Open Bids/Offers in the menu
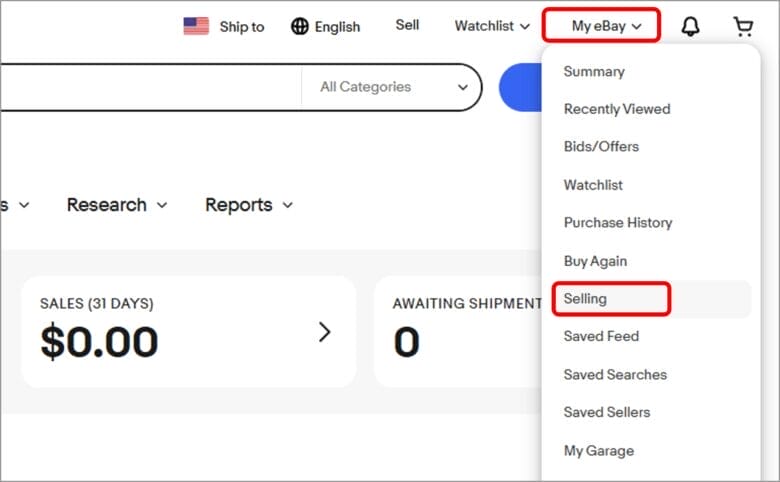This screenshot has height=482, width=780. [601, 146]
